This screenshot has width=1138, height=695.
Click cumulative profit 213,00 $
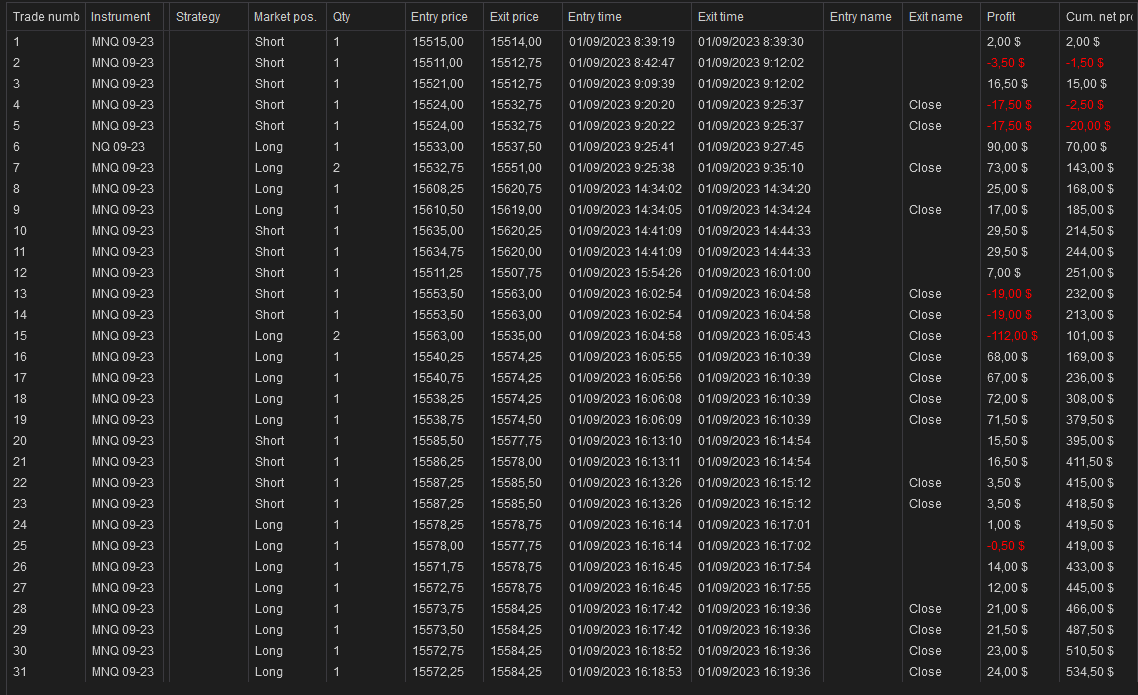click(1089, 315)
